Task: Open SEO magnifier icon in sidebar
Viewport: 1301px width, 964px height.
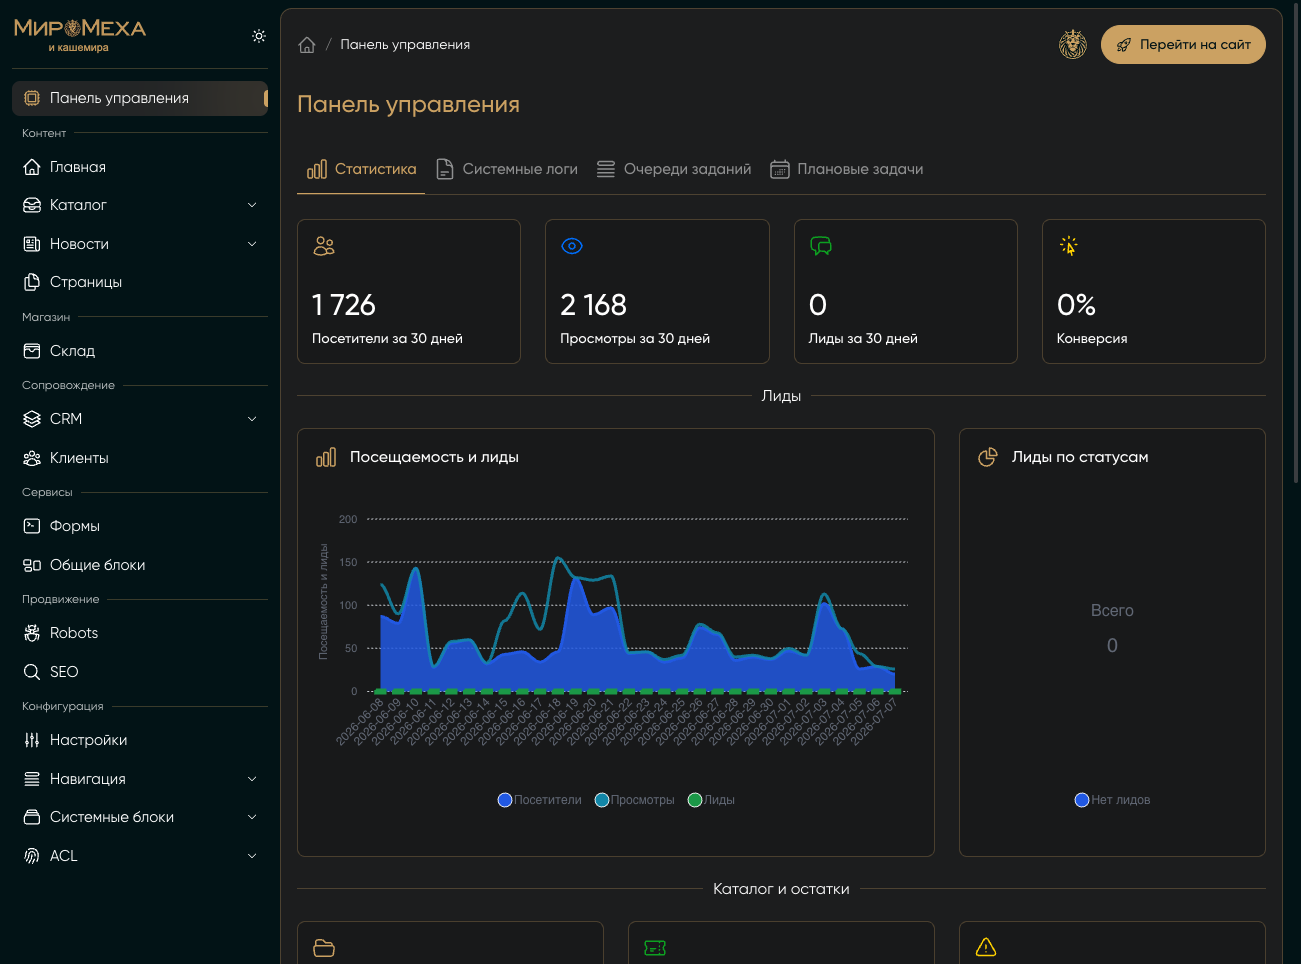Action: click(x=32, y=672)
